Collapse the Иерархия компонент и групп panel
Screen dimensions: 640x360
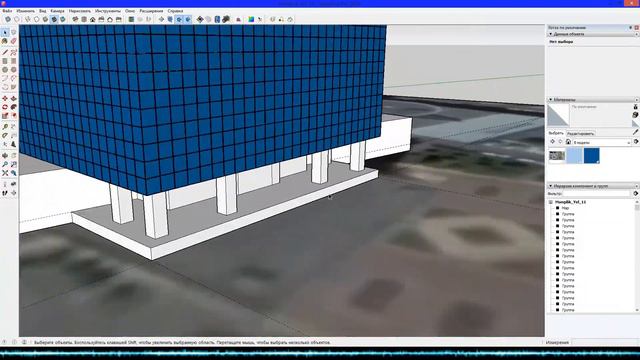click(x=550, y=186)
